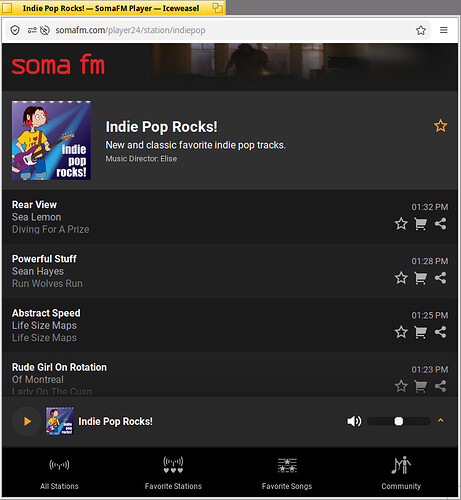461x500 pixels.
Task: Star the song Powerful Stuff
Action: (x=401, y=278)
